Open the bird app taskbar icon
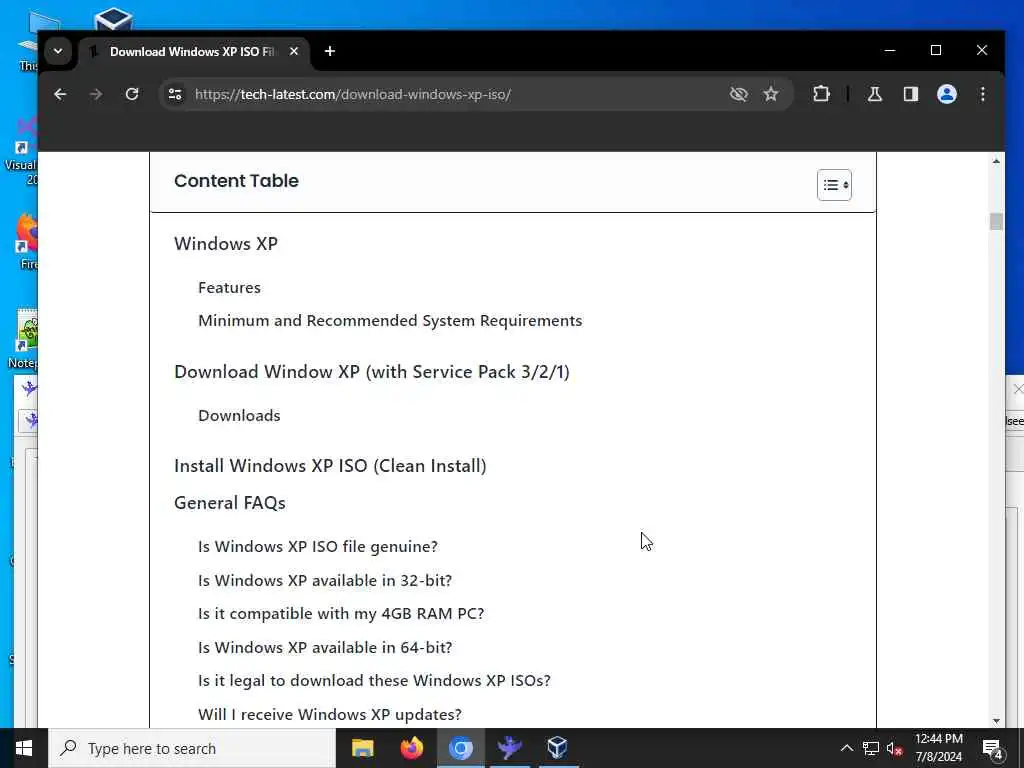1024x768 pixels. (x=509, y=748)
